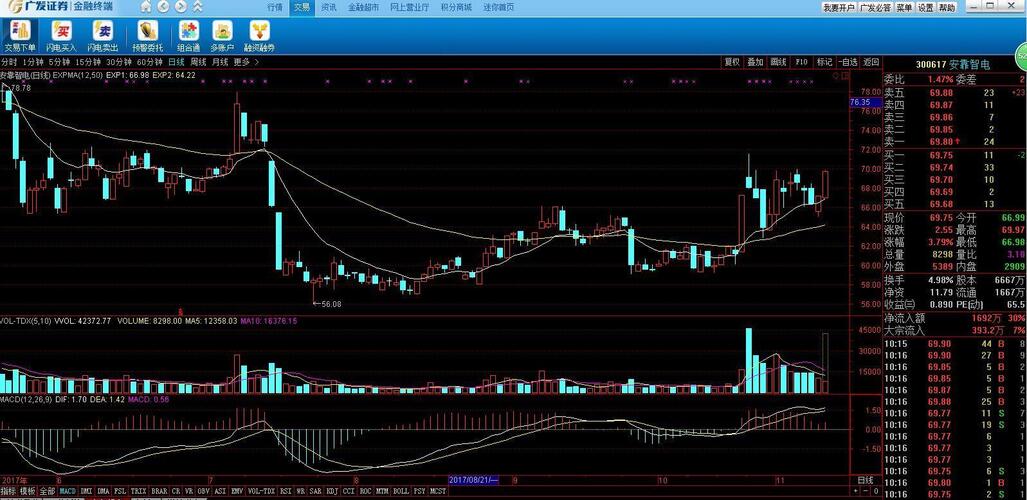Select the 1分钟 chart period
The image size is (1027, 500).
click(33, 62)
